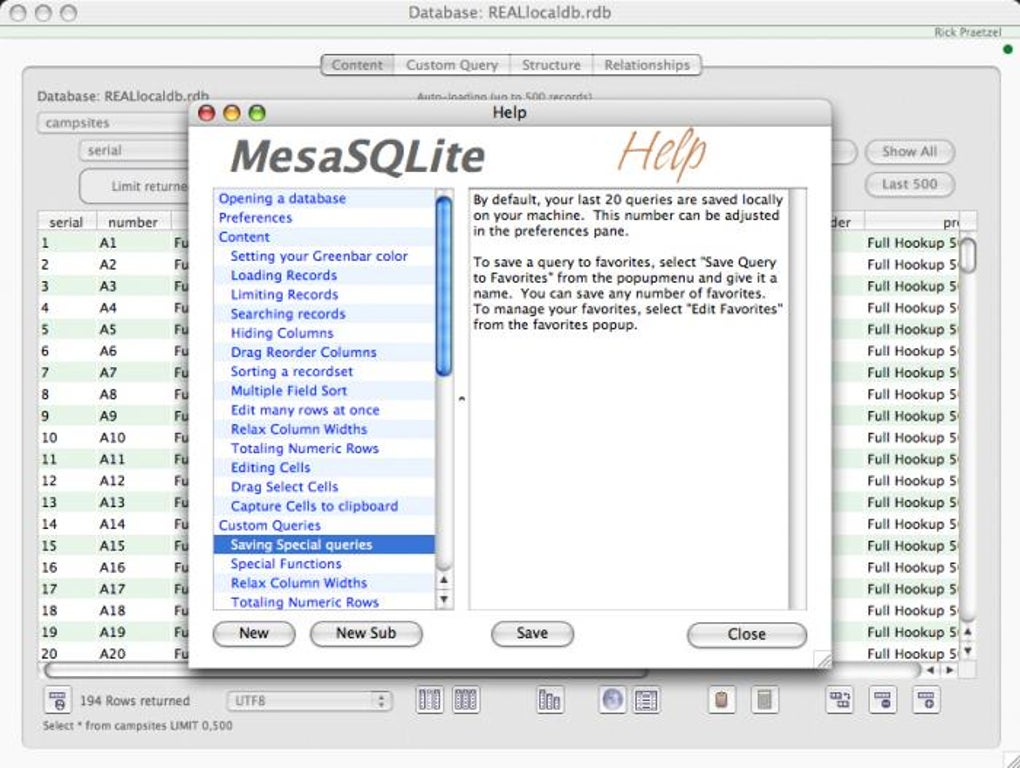Screen dimensions: 1020x768
Task: Click the up arrow of help topics scrollbar
Action: 444,580
